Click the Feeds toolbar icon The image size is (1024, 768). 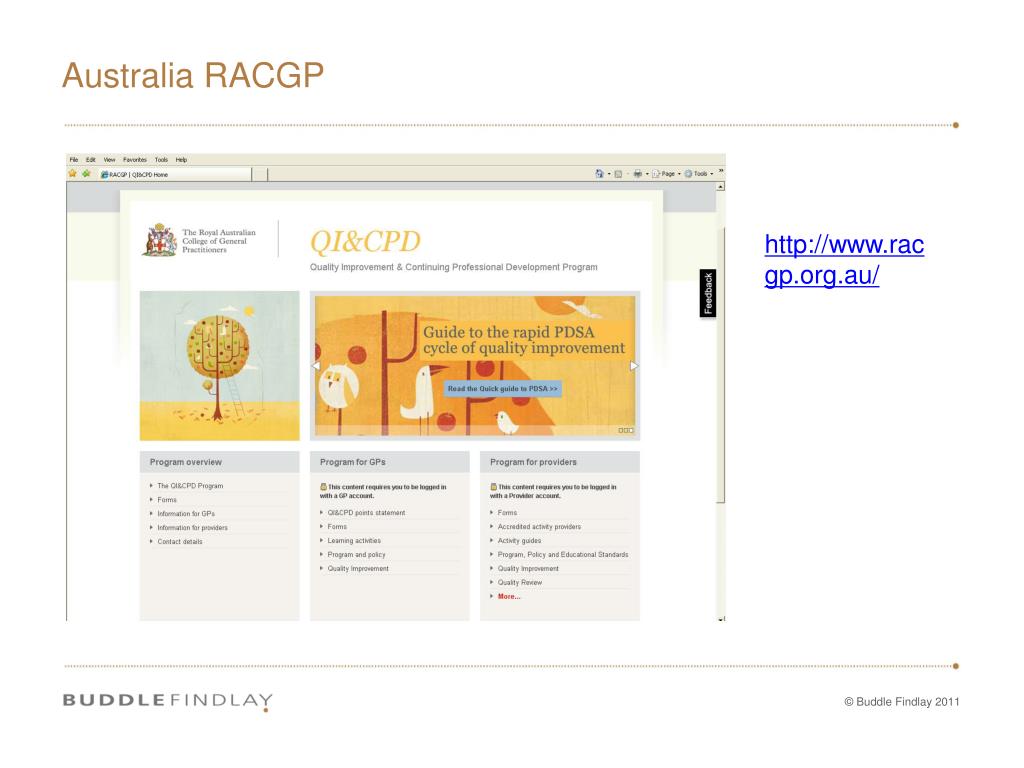(618, 174)
